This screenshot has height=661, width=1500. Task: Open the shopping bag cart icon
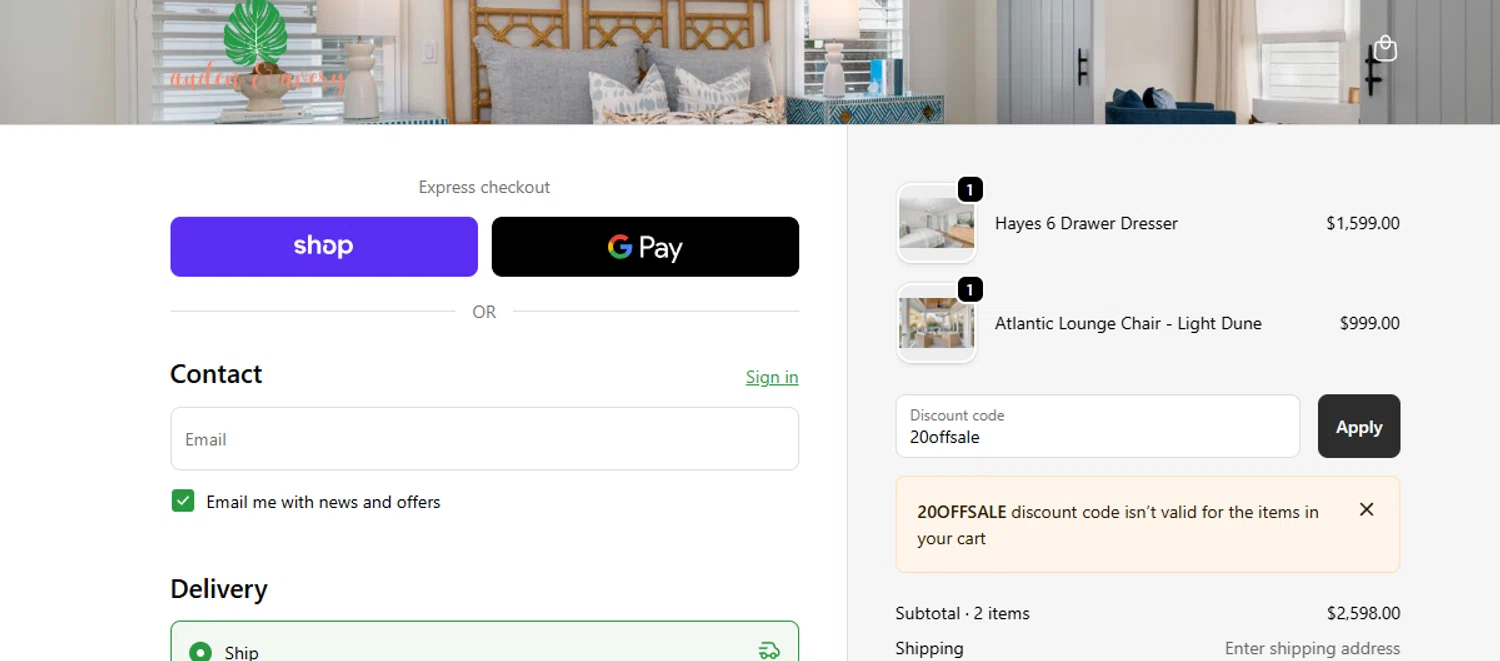pyautogui.click(x=1385, y=48)
